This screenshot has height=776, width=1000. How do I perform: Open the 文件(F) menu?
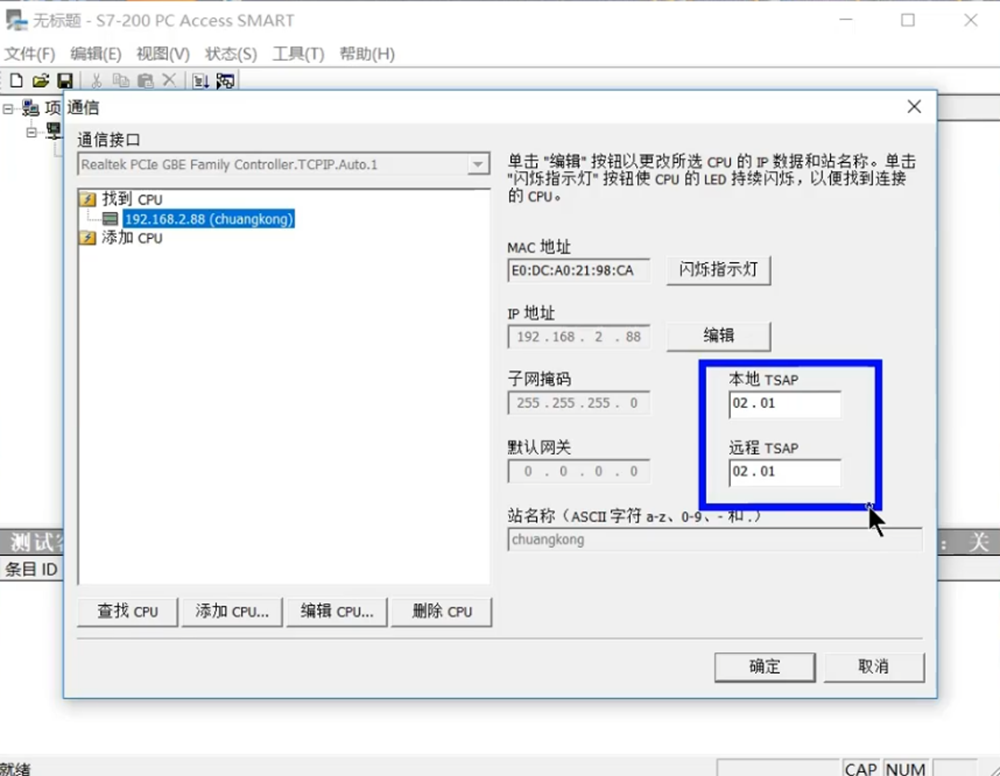[x=30, y=54]
